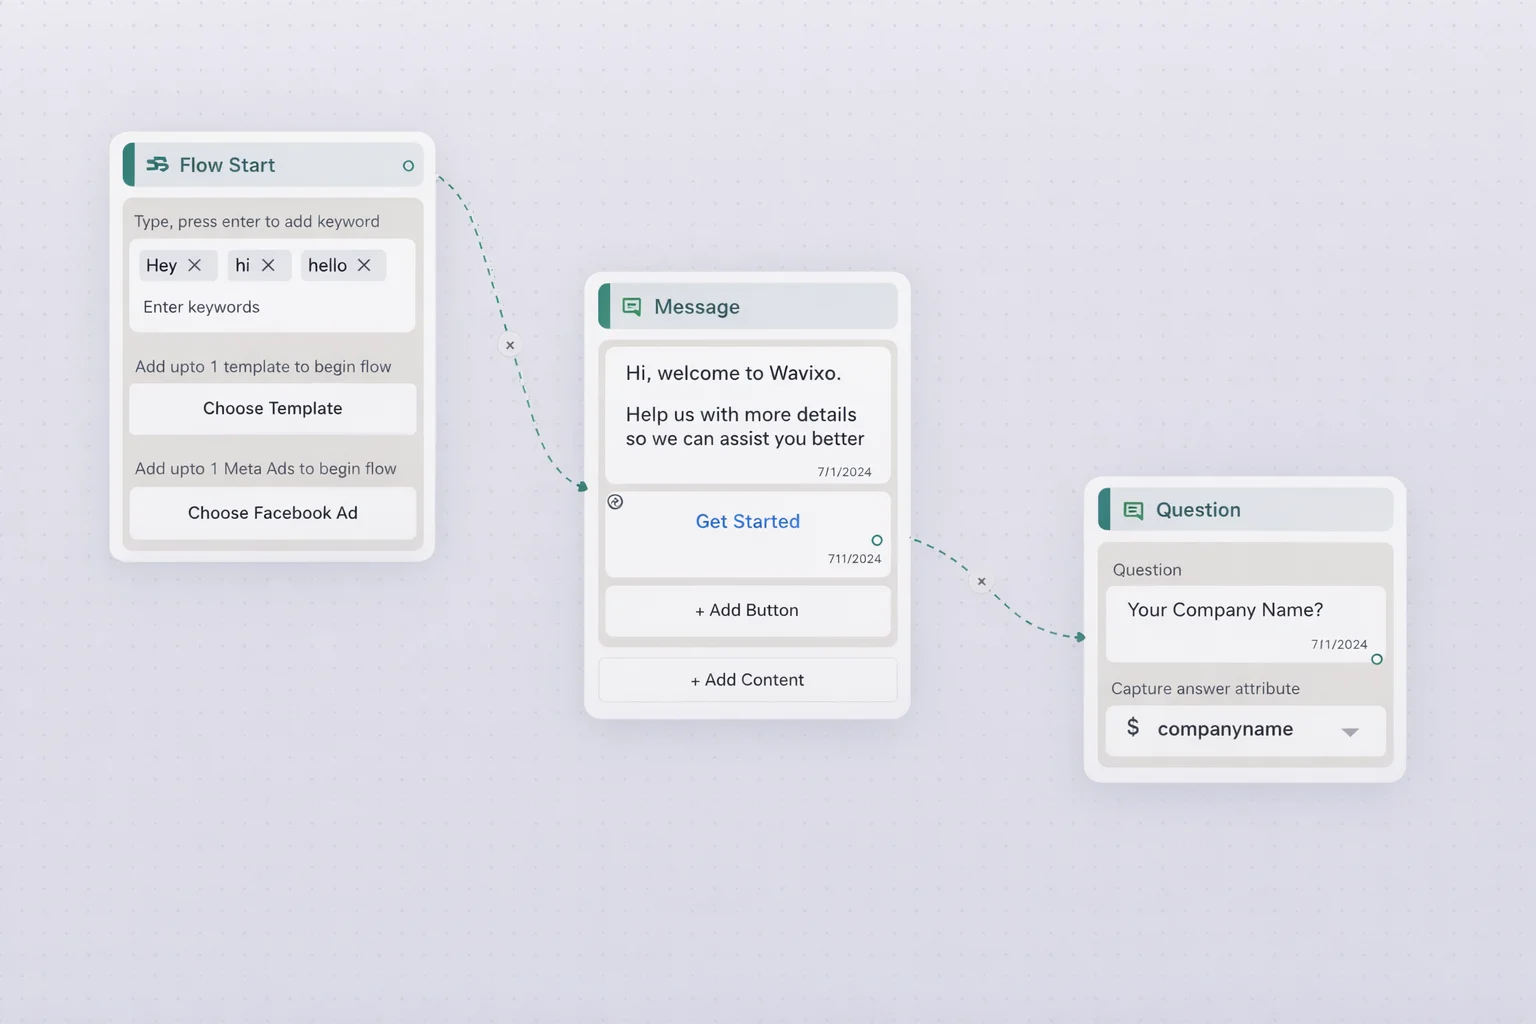The height and width of the screenshot is (1024, 1536).
Task: Focus the Enter keywords input field
Action: [272, 307]
